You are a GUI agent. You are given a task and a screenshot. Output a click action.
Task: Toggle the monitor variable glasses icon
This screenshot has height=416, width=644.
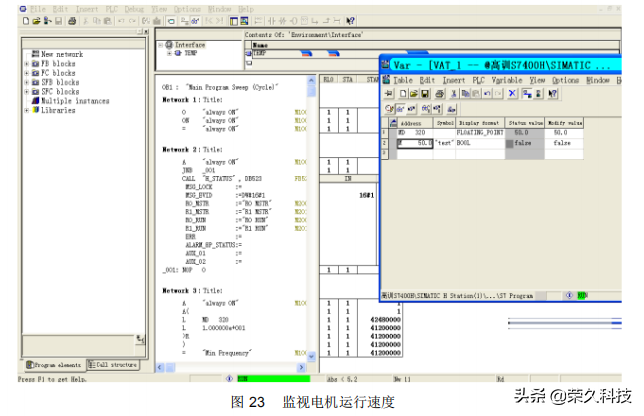pos(400,107)
